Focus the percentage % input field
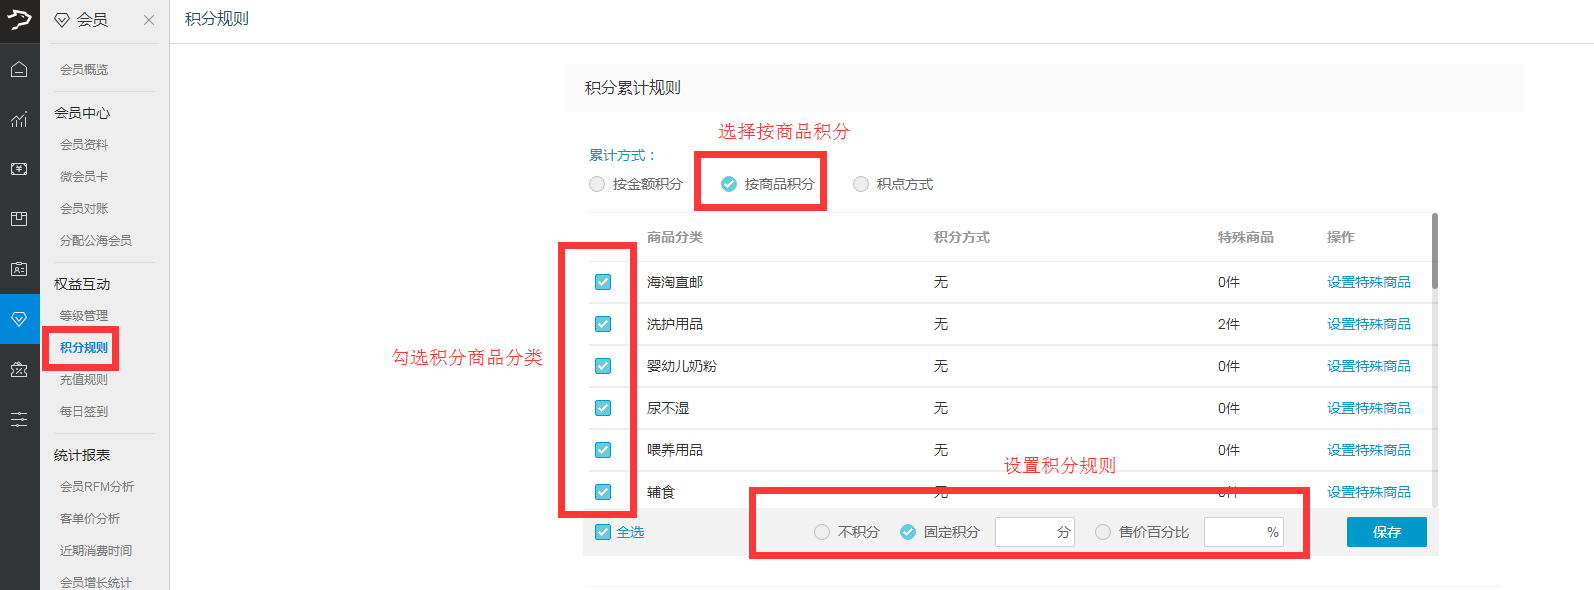Screen dimensions: 1594x590 1244,532
